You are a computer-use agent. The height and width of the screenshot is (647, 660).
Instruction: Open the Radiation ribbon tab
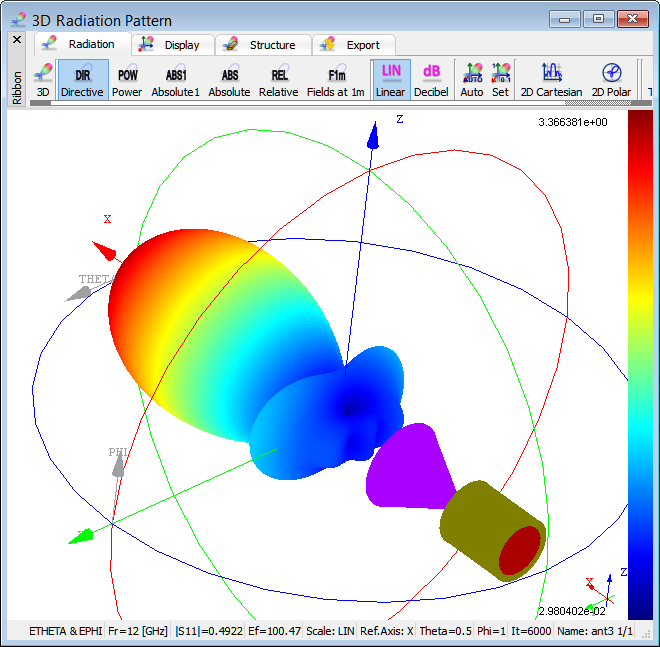pyautogui.click(x=82, y=44)
